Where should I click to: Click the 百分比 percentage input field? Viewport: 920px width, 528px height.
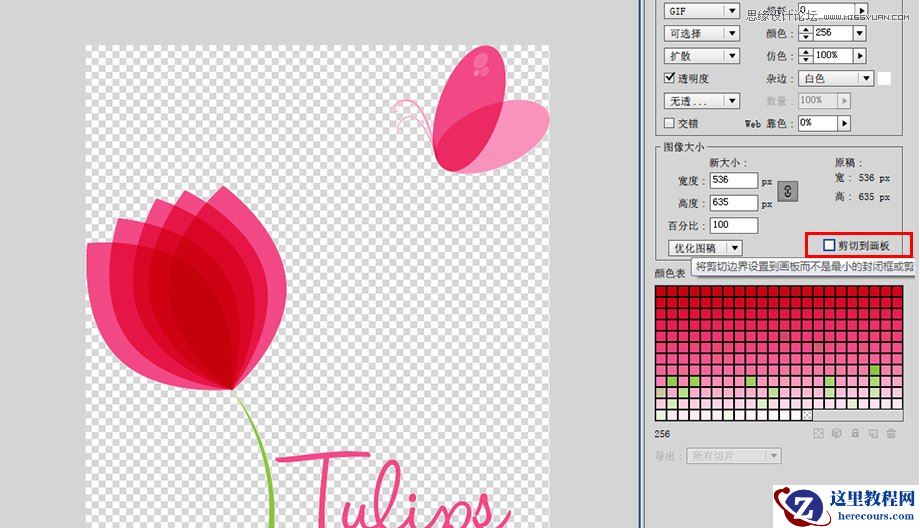(x=733, y=225)
